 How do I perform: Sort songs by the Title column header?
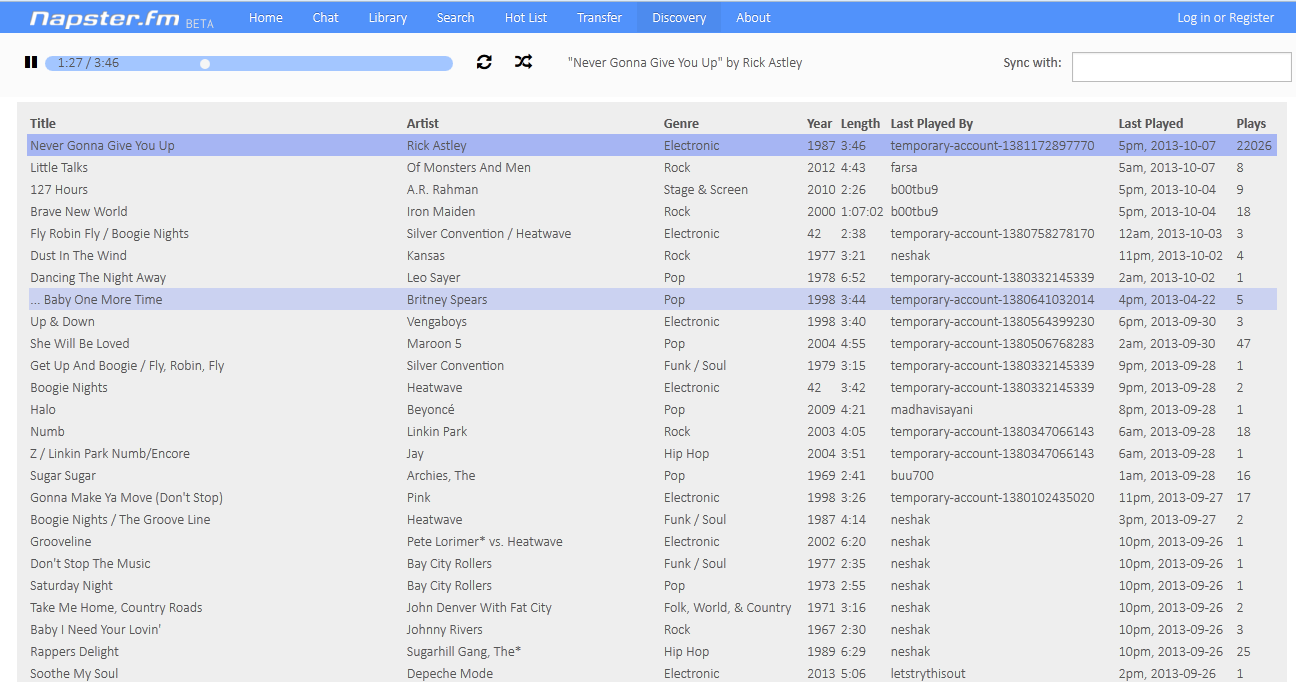(43, 124)
